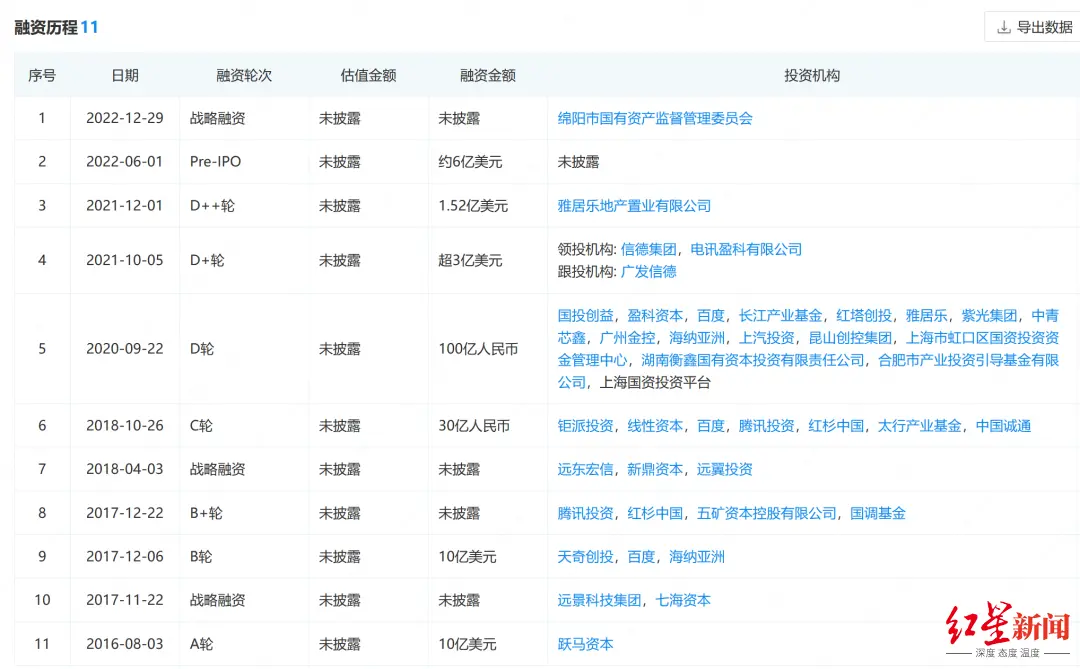Image resolution: width=1080 pixels, height=669 pixels.
Task: Open 七海资本 investor link
Action: pos(683,601)
